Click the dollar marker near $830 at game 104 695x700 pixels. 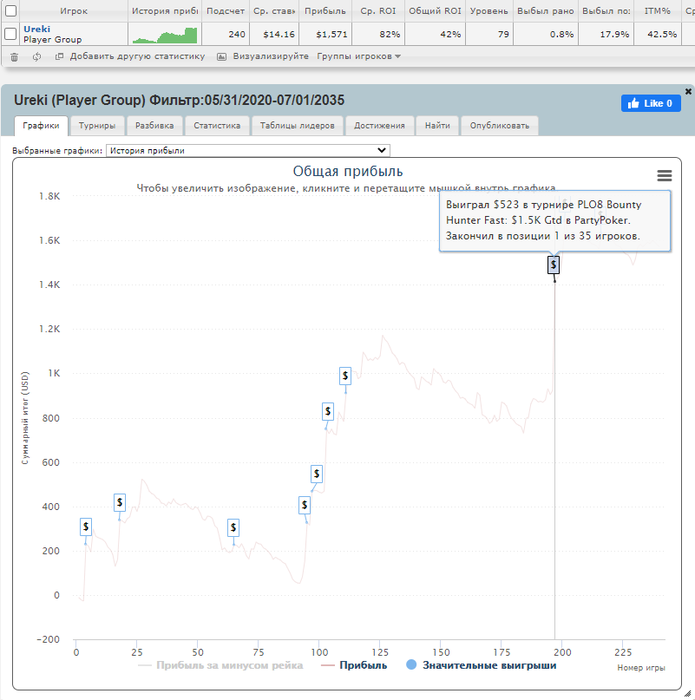(x=328, y=411)
